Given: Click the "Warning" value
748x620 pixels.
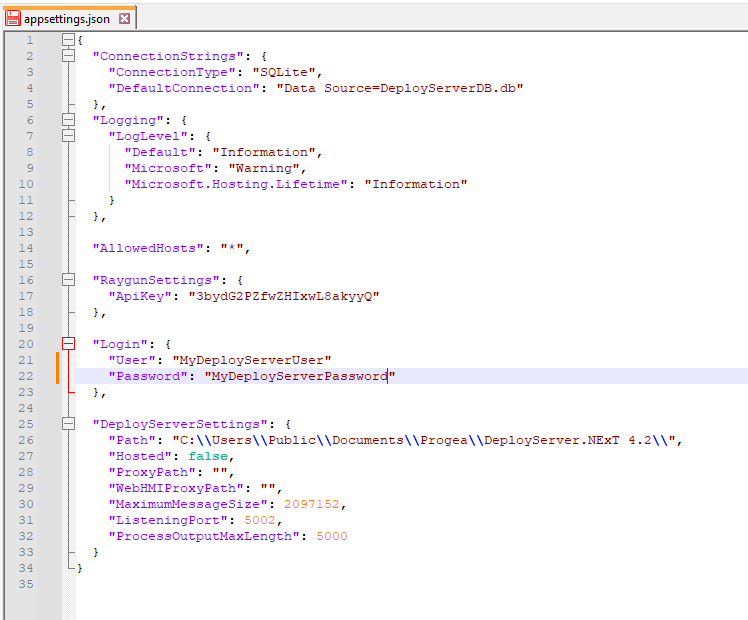Looking at the screenshot, I should coord(264,168).
